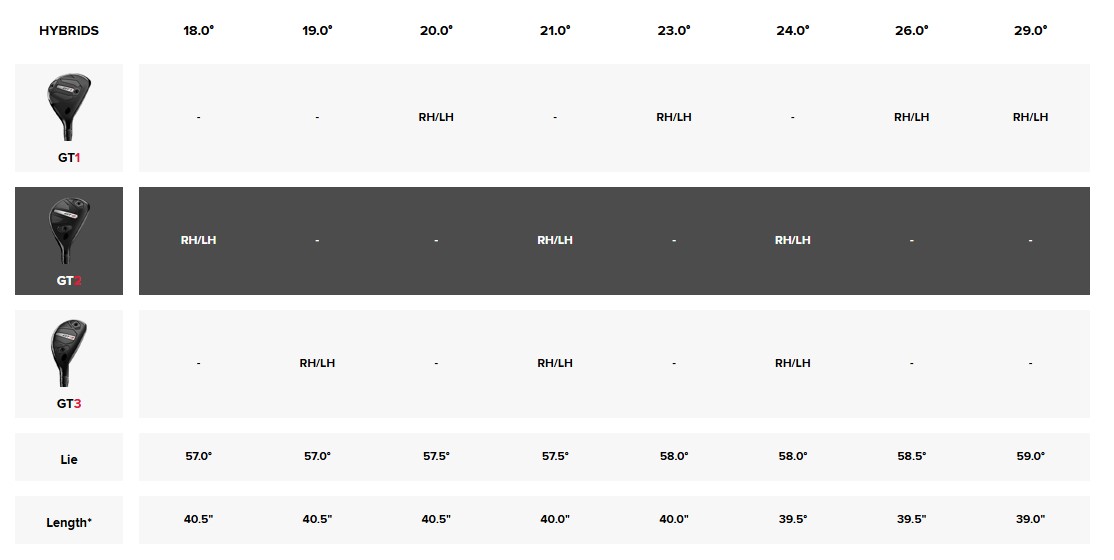Click the 39.0" length value

(1030, 519)
